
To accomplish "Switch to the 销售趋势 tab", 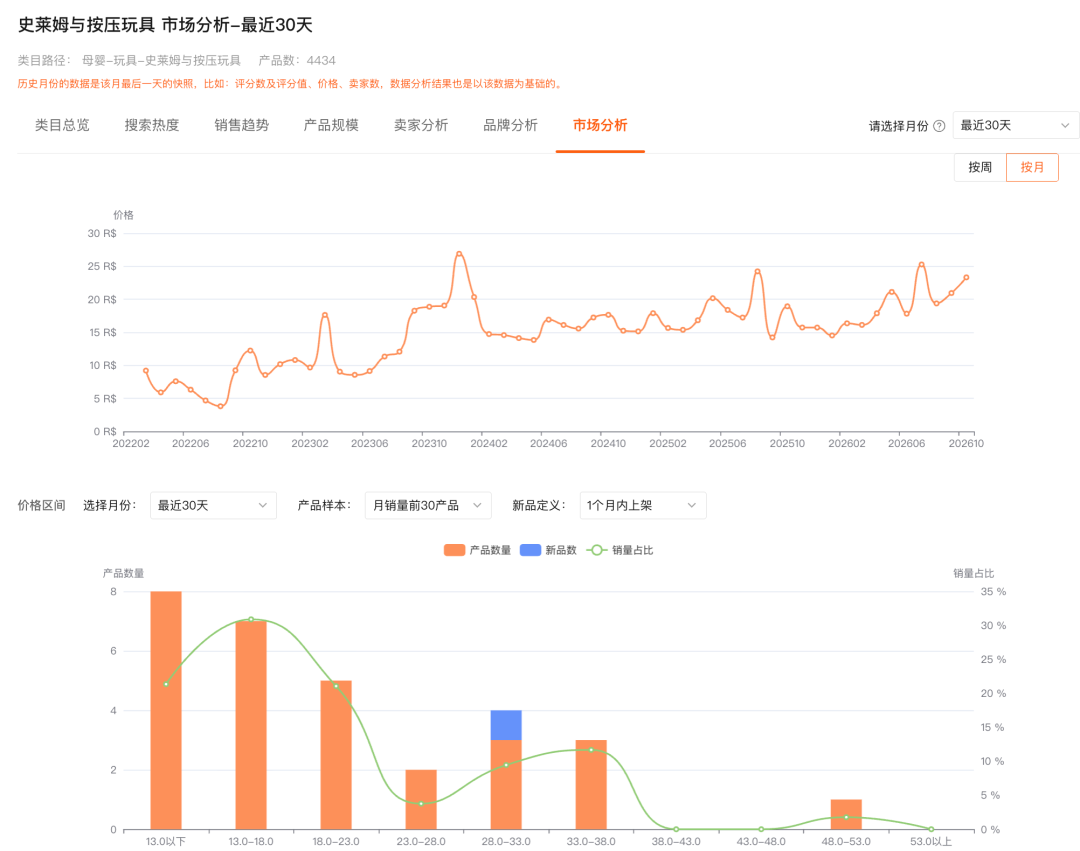I will click(241, 125).
